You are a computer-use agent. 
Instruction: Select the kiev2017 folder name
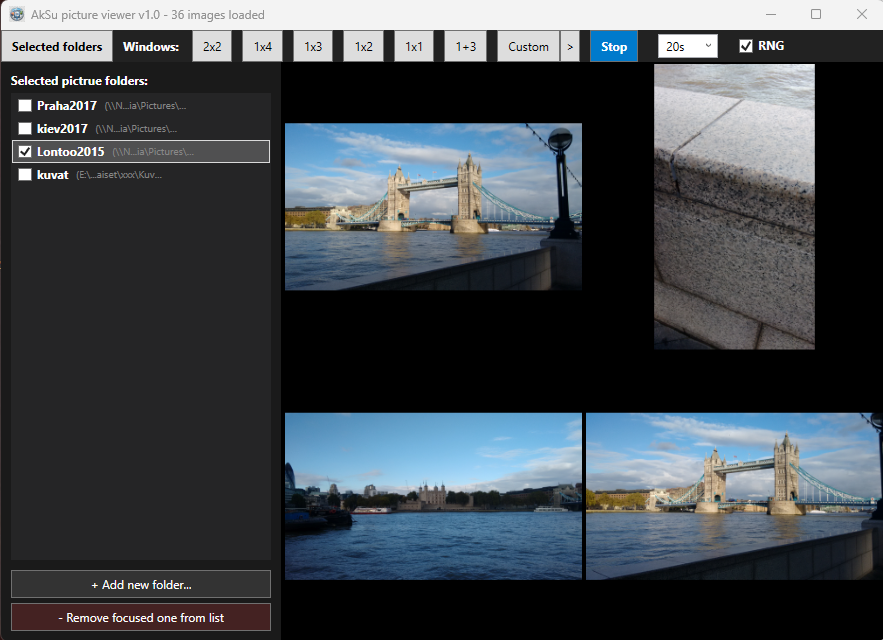click(x=63, y=128)
